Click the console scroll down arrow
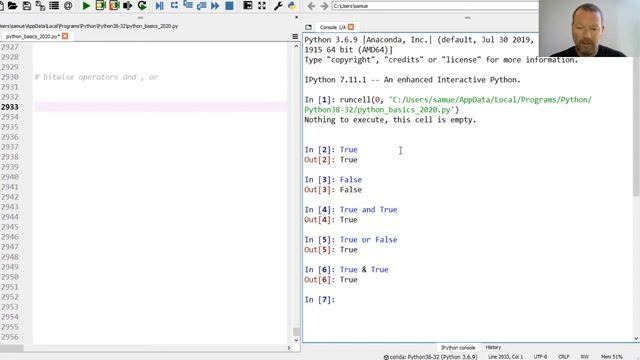The image size is (640, 360). tap(636, 338)
